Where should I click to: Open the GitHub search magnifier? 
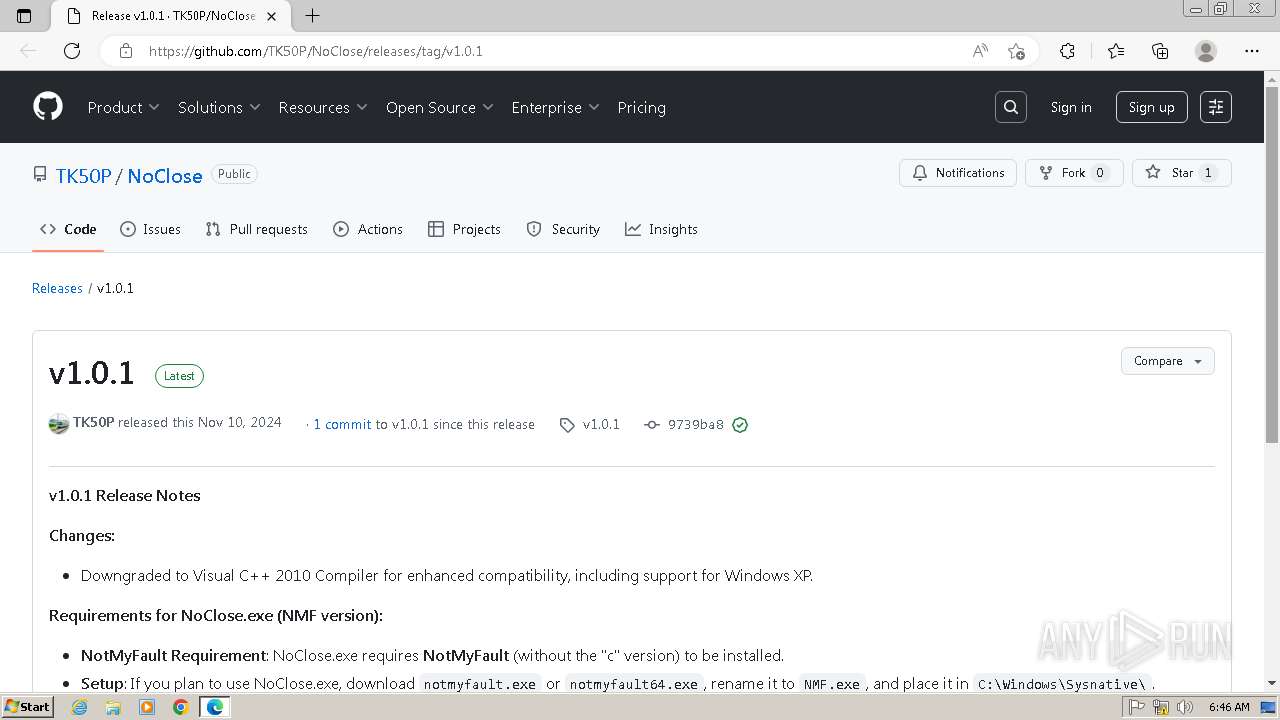[1011, 107]
